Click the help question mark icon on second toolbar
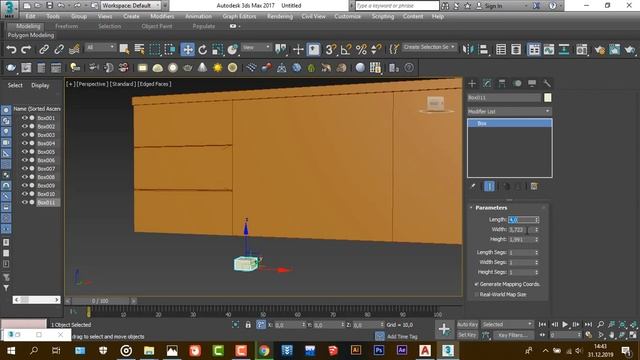 (409, 68)
